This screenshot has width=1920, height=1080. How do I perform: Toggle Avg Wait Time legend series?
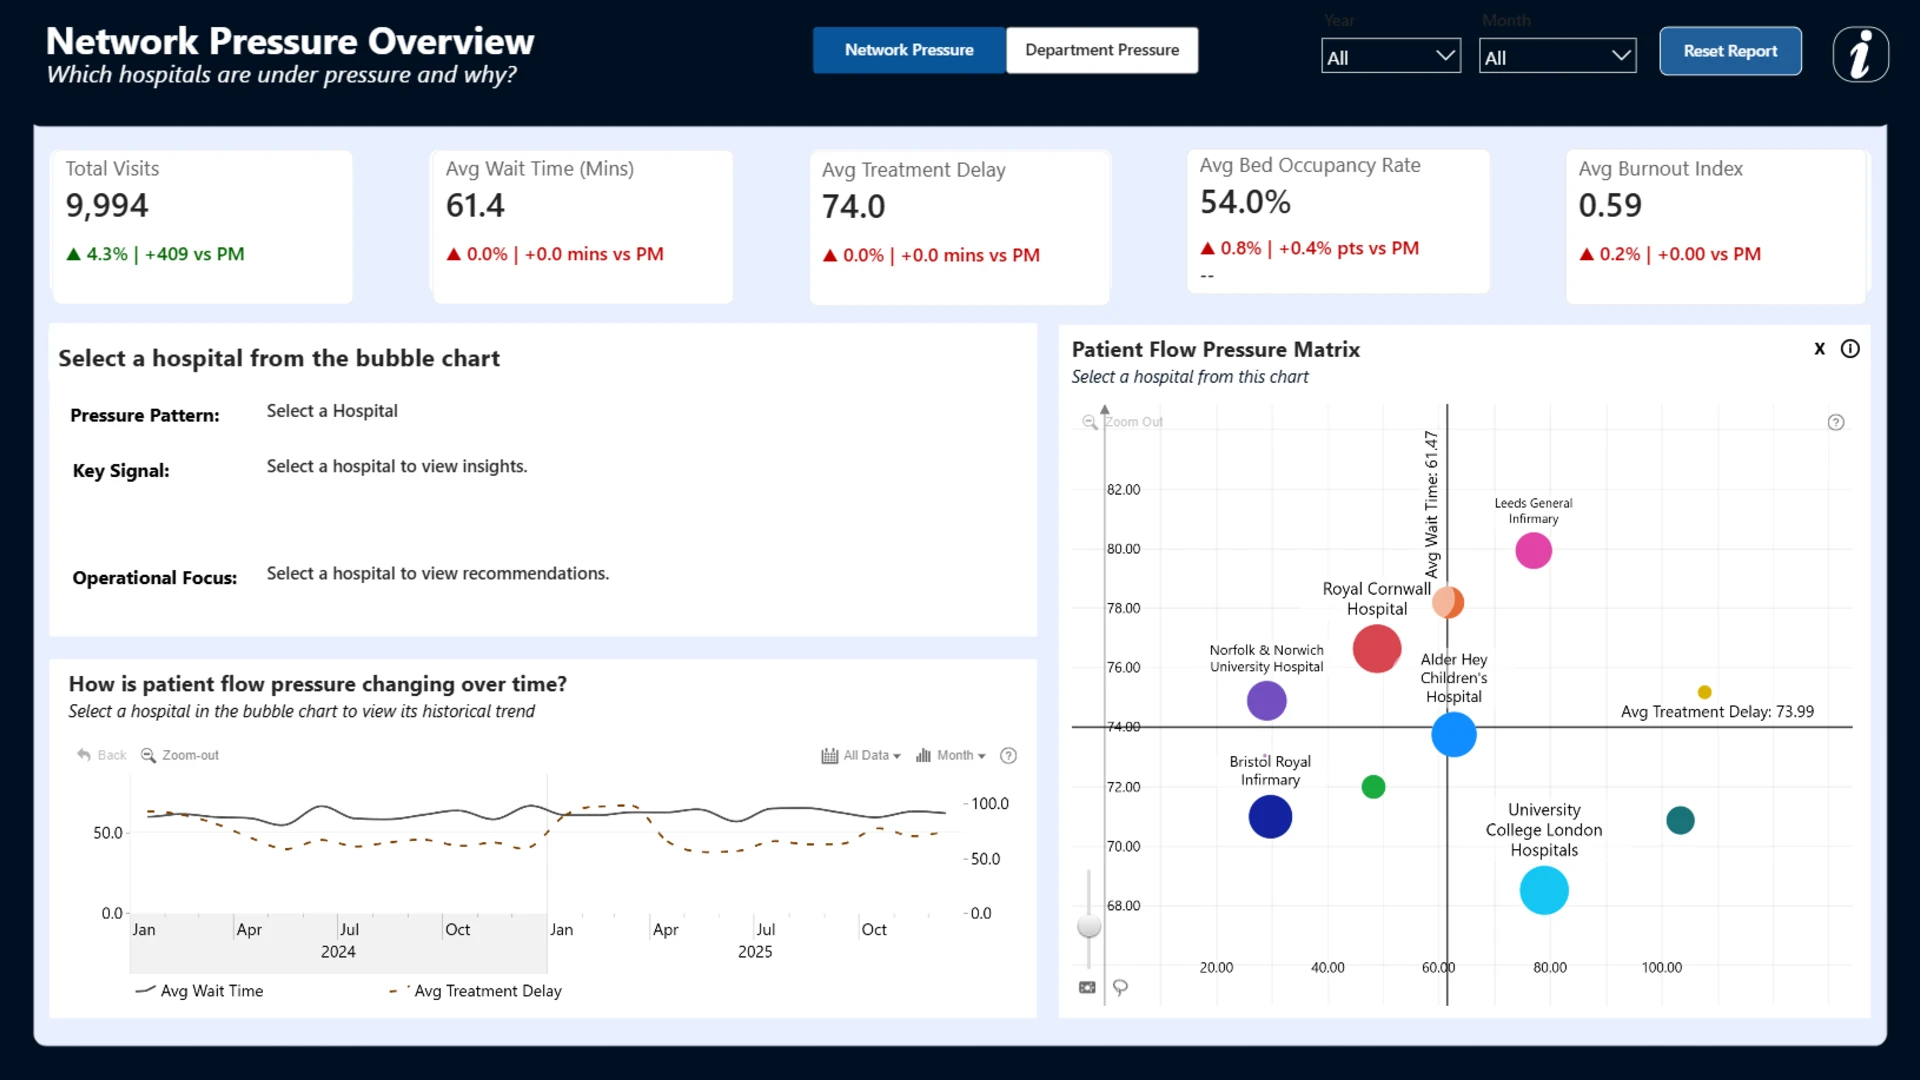(199, 991)
